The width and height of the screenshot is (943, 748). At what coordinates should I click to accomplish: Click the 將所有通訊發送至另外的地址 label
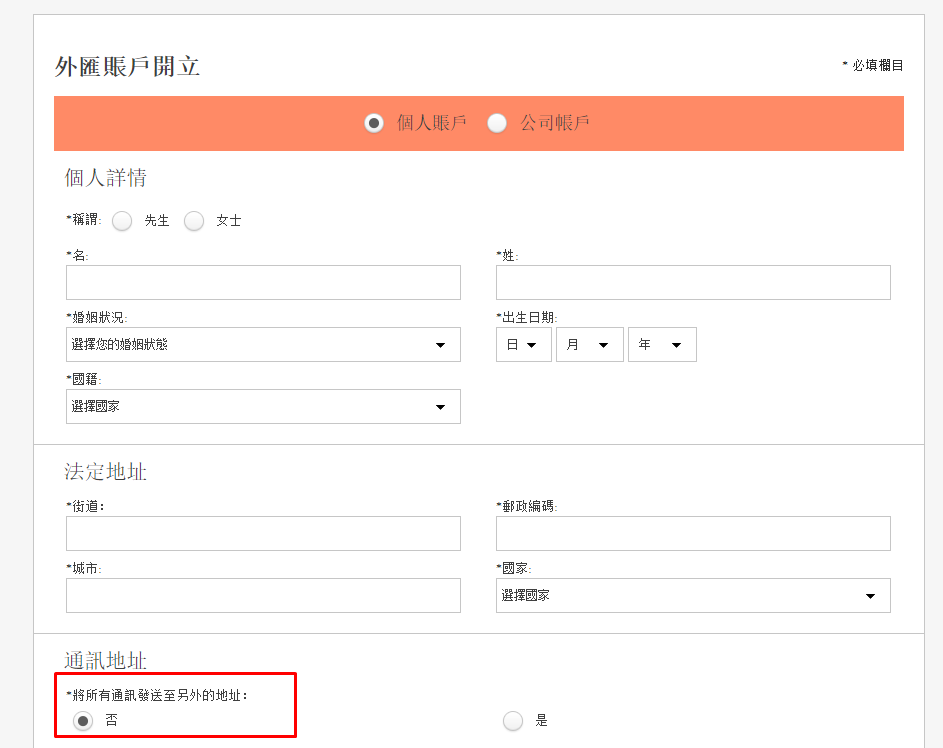pyautogui.click(x=157, y=695)
